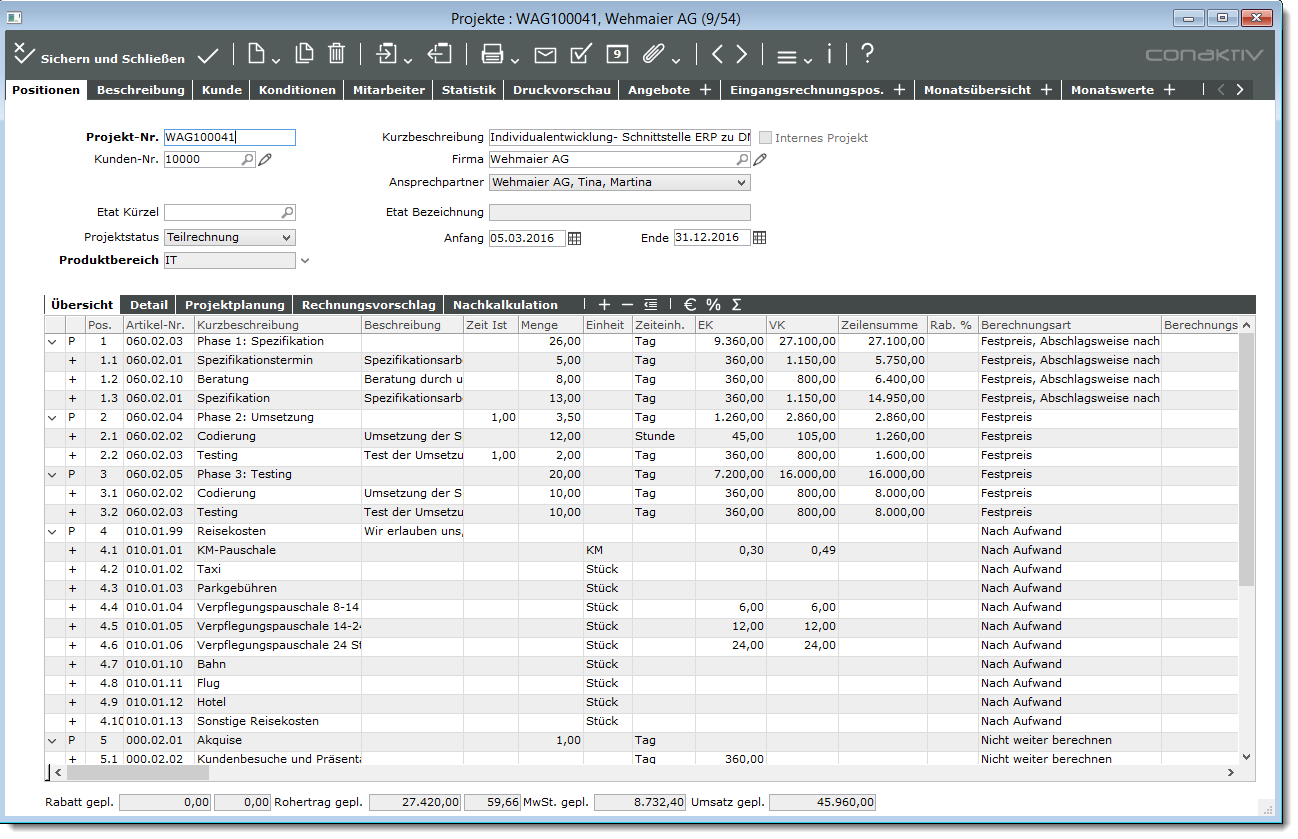The height and width of the screenshot is (839, 1298).
Task: Click the duplicate record icon
Action: pos(304,54)
